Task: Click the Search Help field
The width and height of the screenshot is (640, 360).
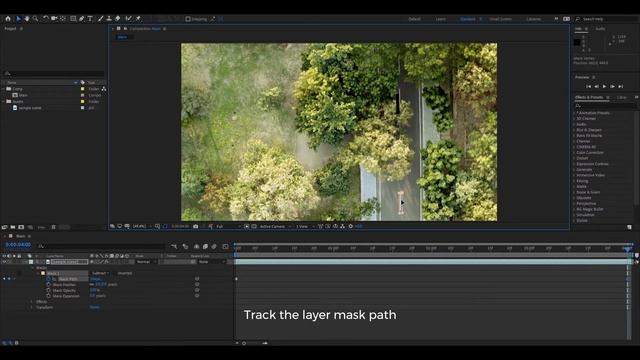Action: (606, 19)
